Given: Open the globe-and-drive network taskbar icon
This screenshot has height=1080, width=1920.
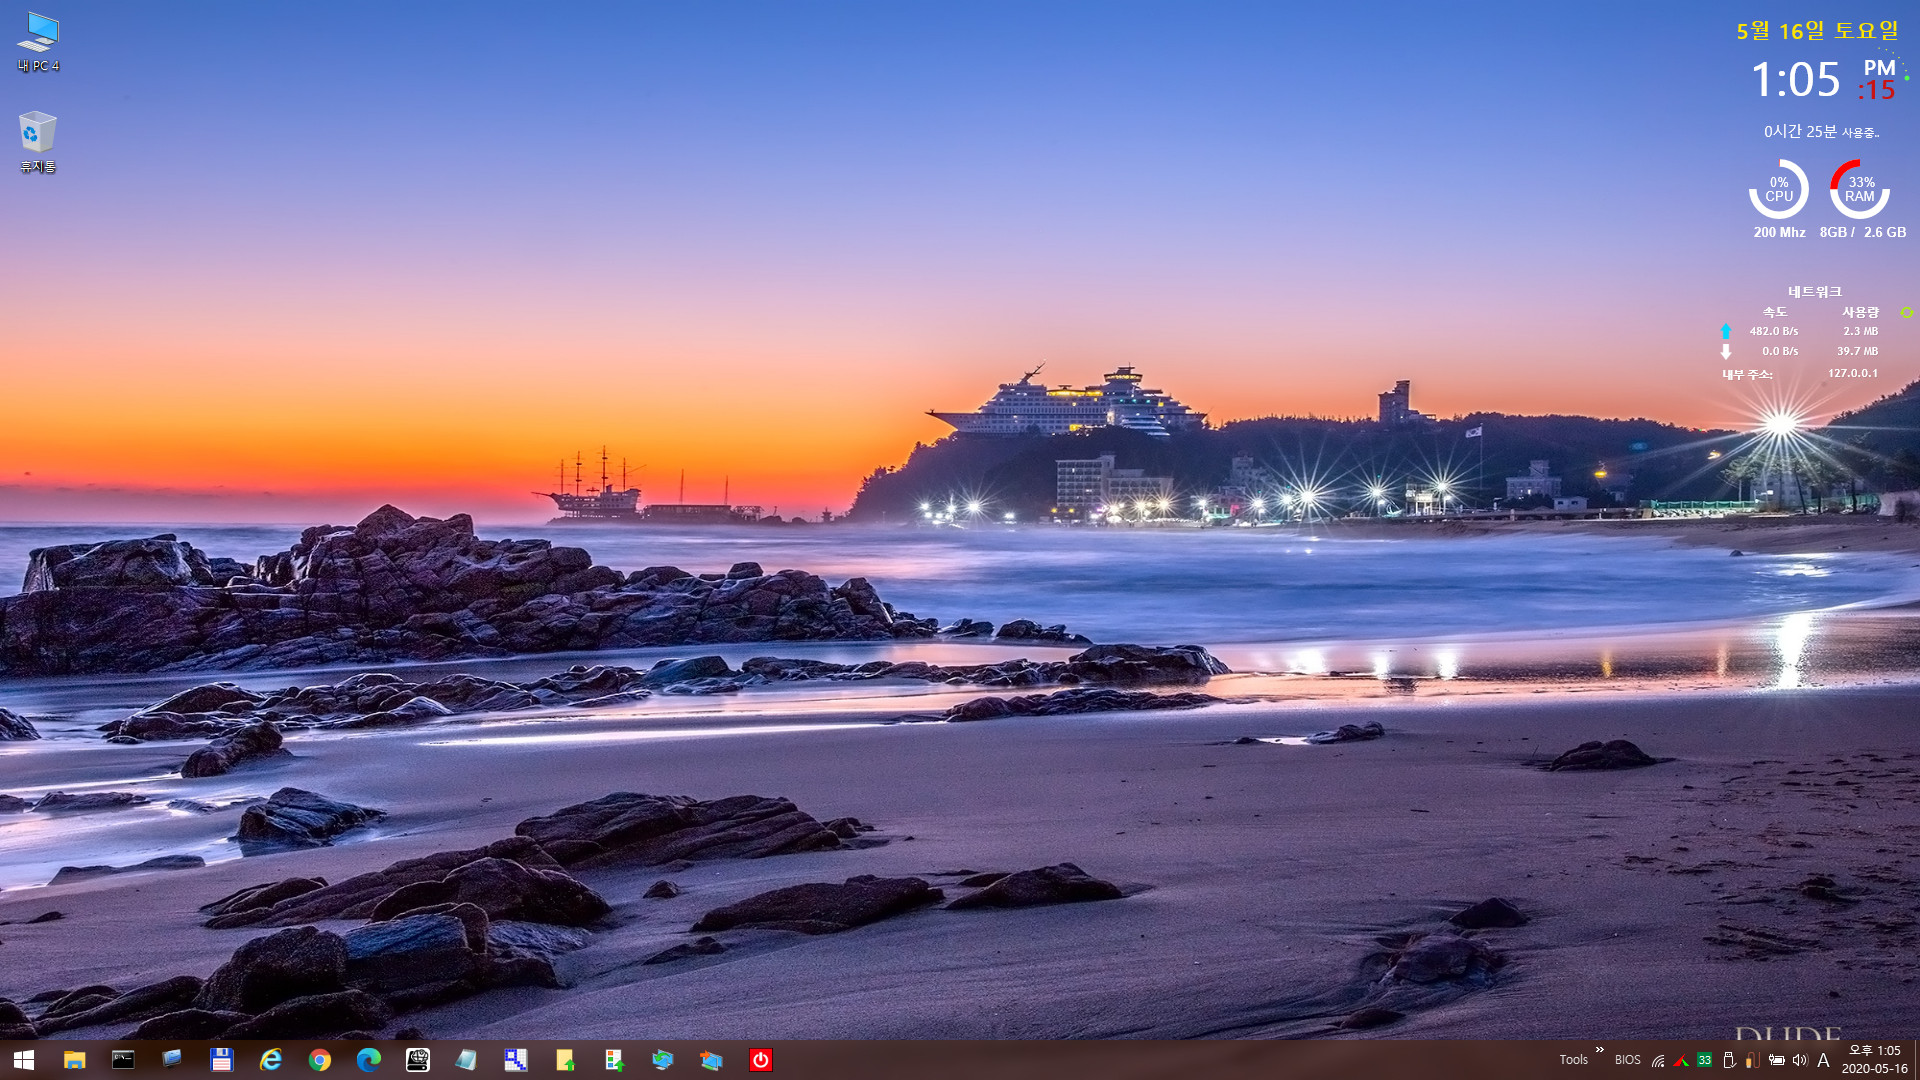Looking at the screenshot, I should [x=417, y=1060].
